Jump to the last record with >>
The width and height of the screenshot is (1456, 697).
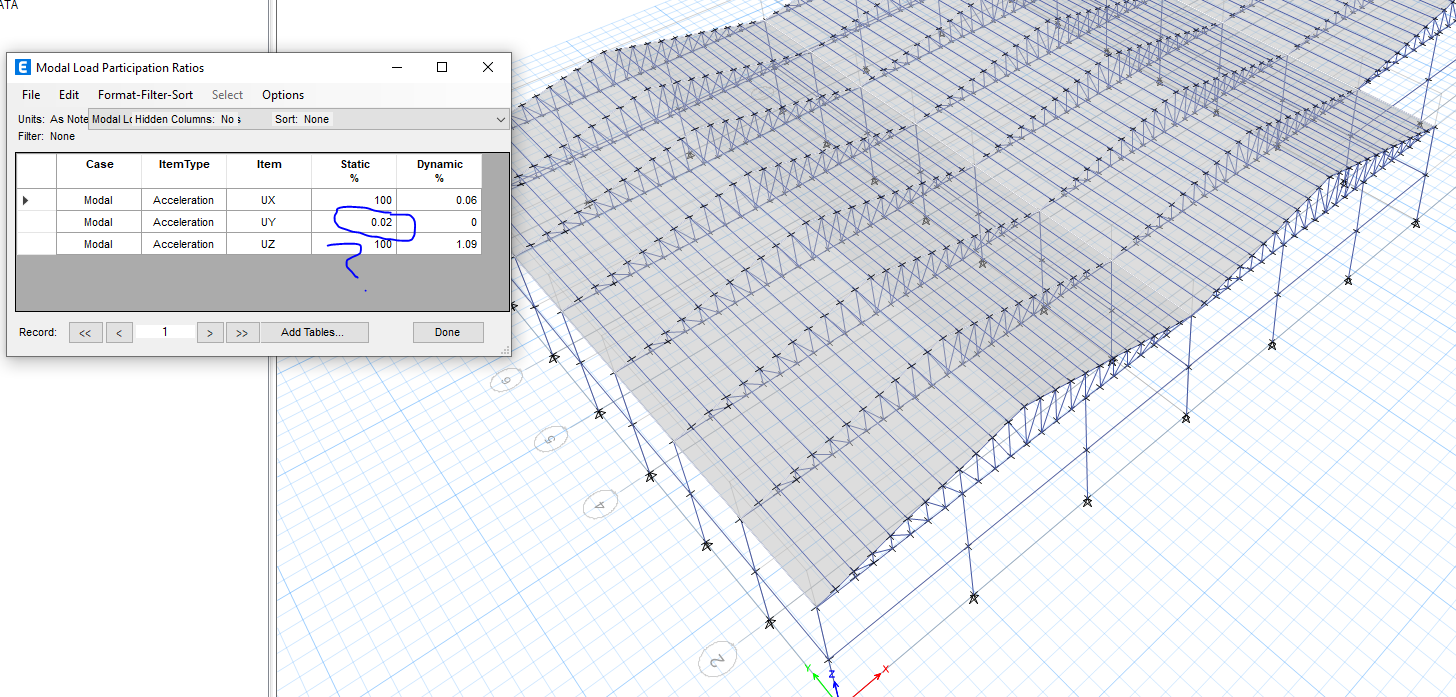point(242,333)
